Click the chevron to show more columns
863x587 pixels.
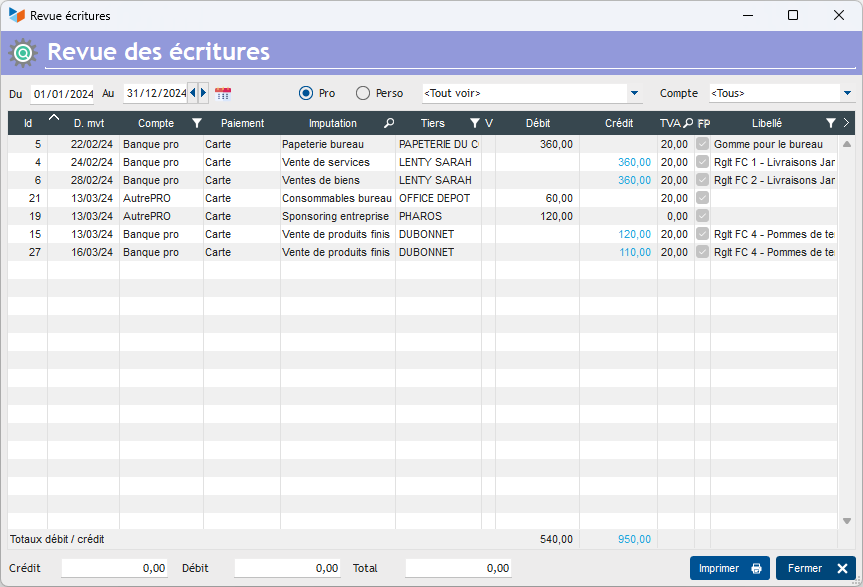tap(846, 123)
